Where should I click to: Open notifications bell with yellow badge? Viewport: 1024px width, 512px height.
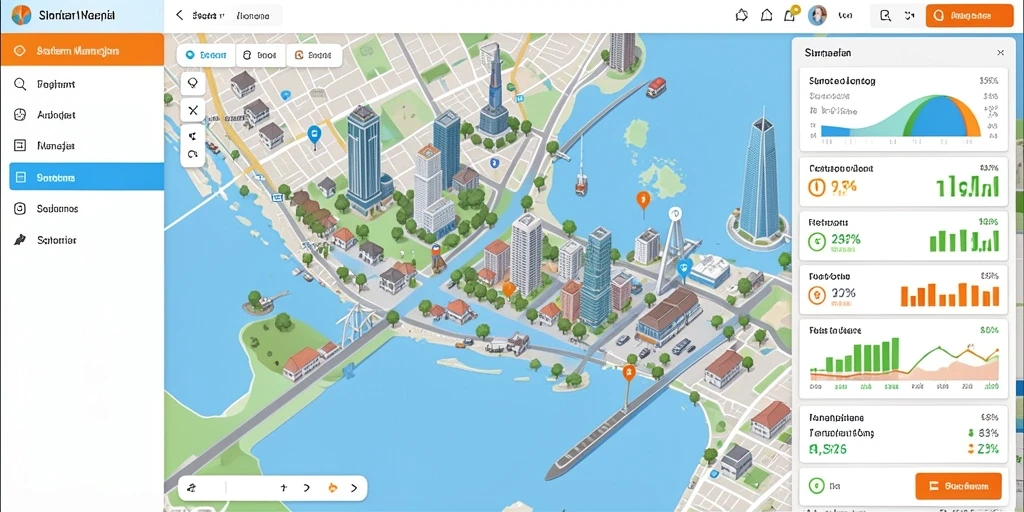point(790,14)
